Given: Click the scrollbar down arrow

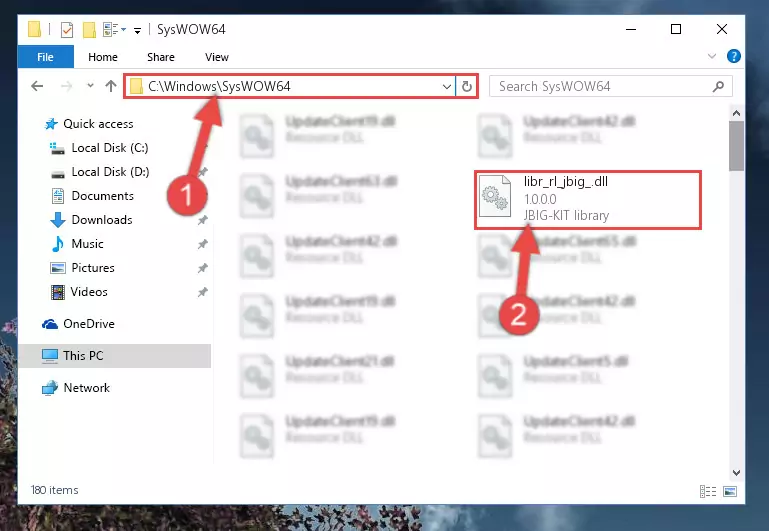Looking at the screenshot, I should coord(736,473).
